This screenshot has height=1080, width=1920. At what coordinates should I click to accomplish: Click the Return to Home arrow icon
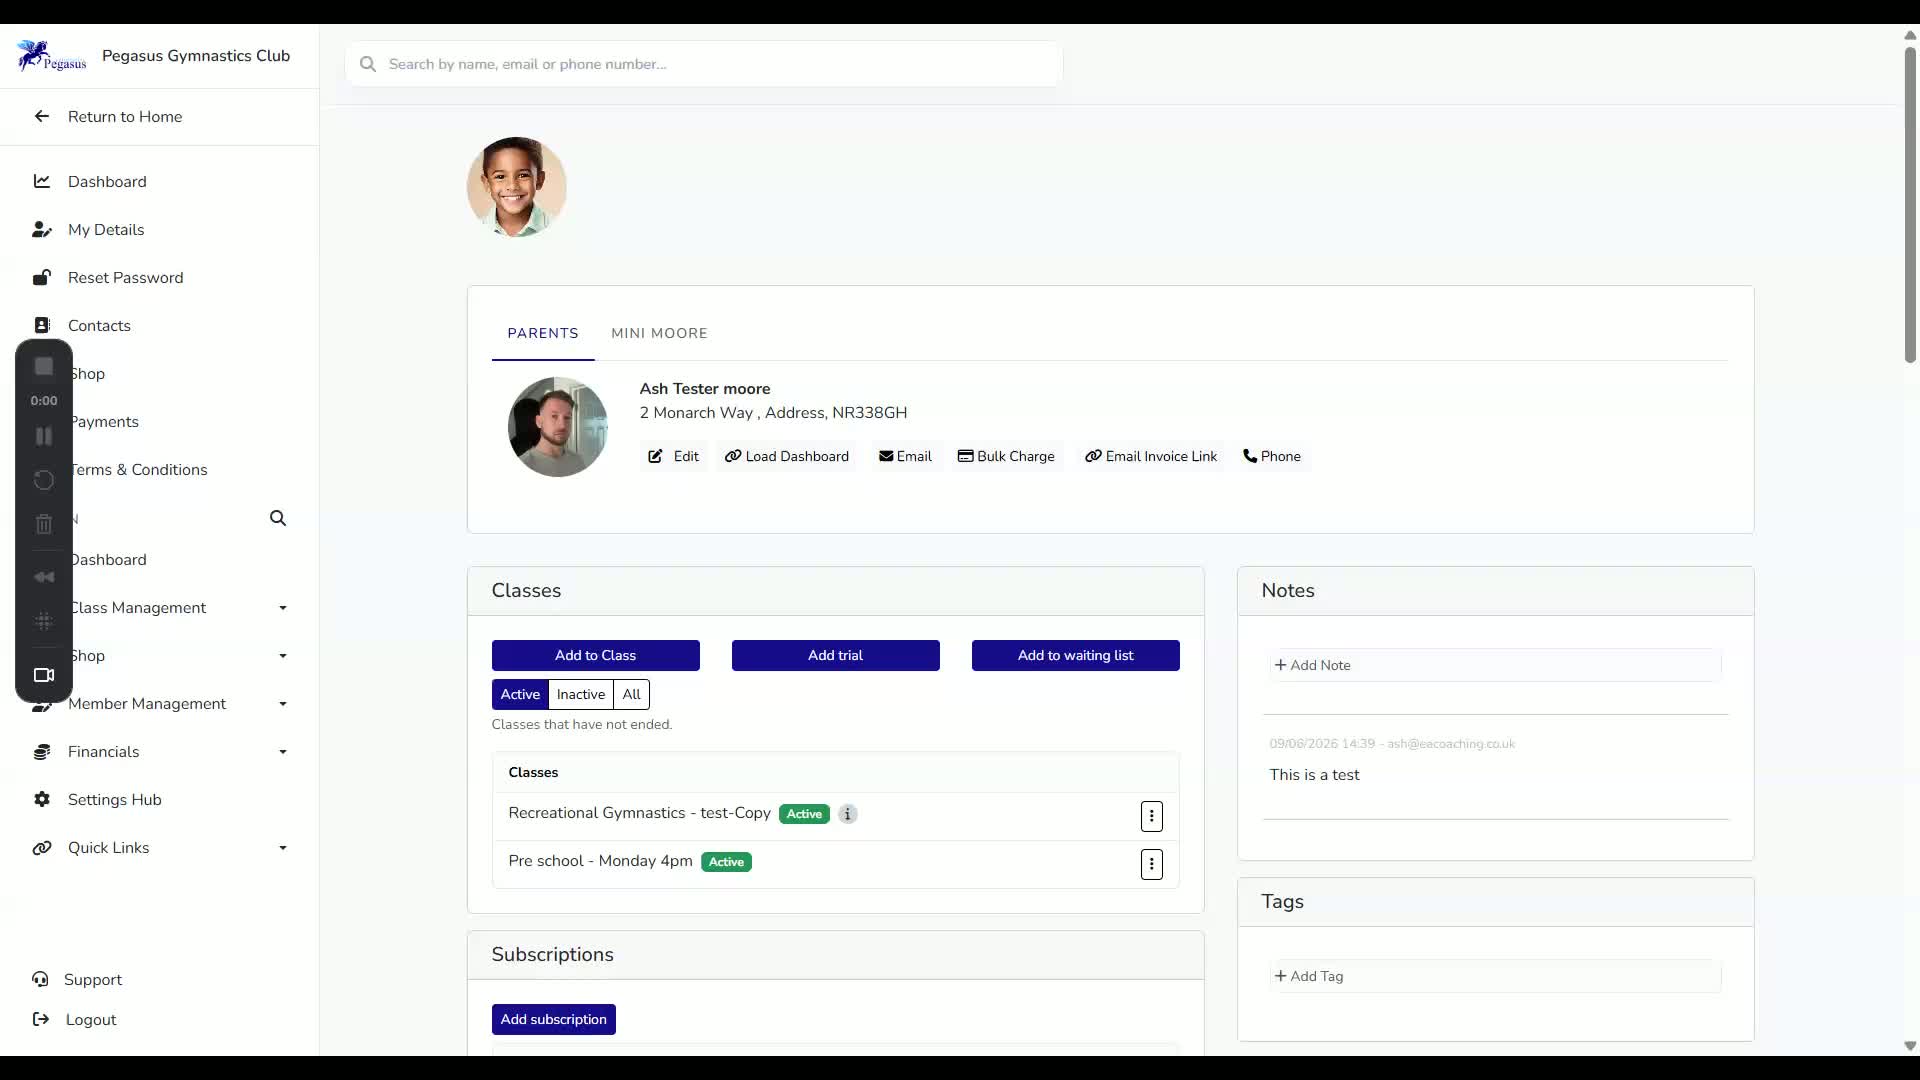click(x=42, y=116)
